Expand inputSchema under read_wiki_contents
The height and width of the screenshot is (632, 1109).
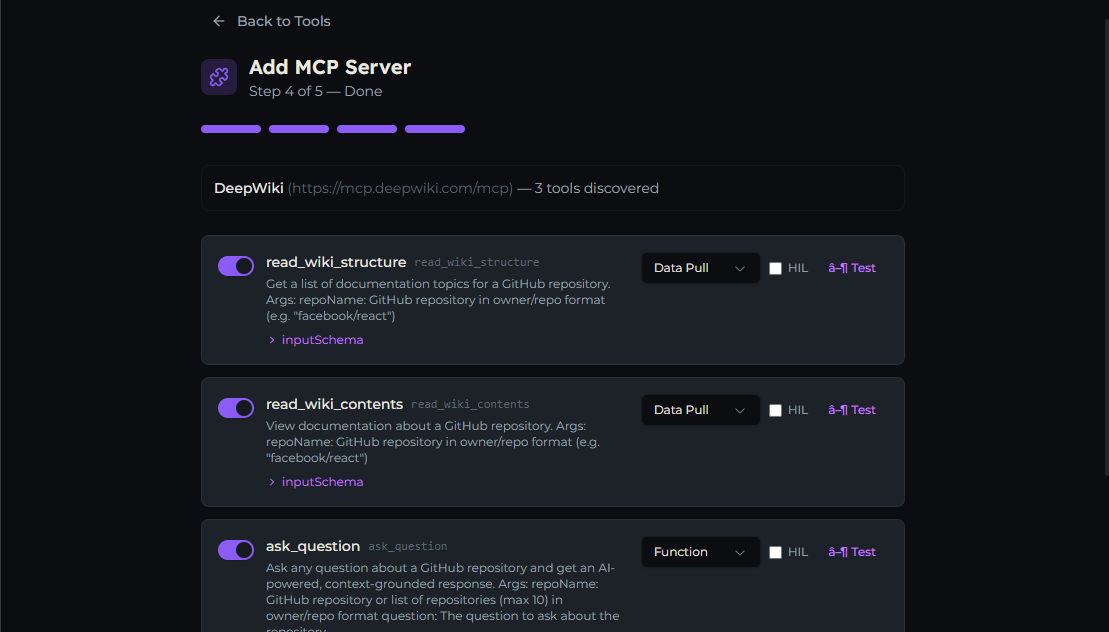[x=315, y=482]
